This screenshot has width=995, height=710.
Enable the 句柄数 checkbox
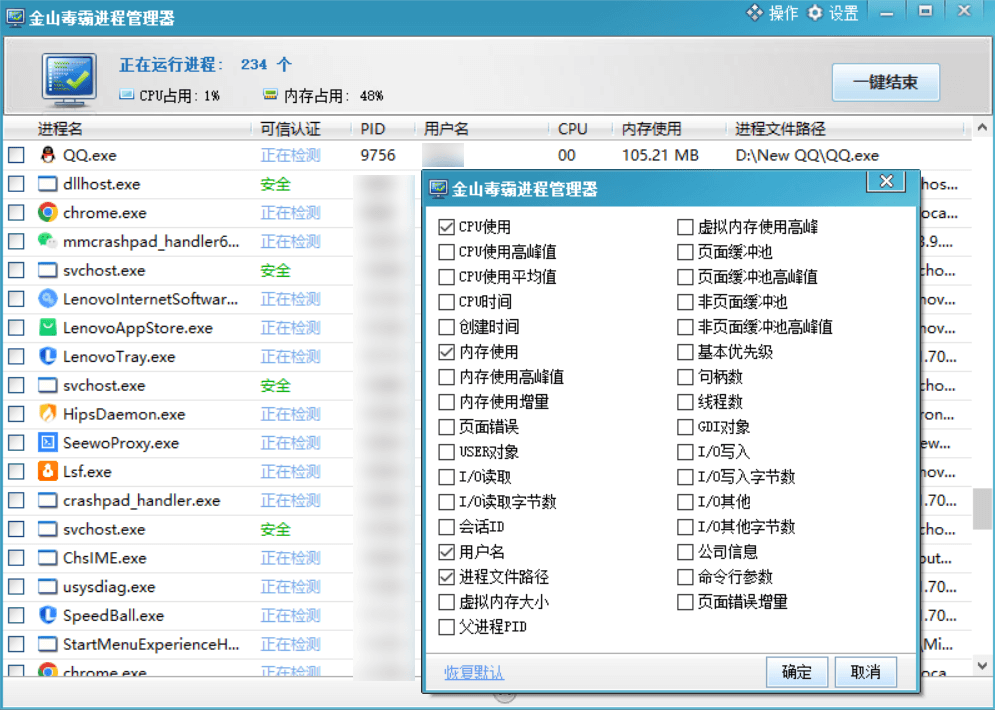pos(685,377)
